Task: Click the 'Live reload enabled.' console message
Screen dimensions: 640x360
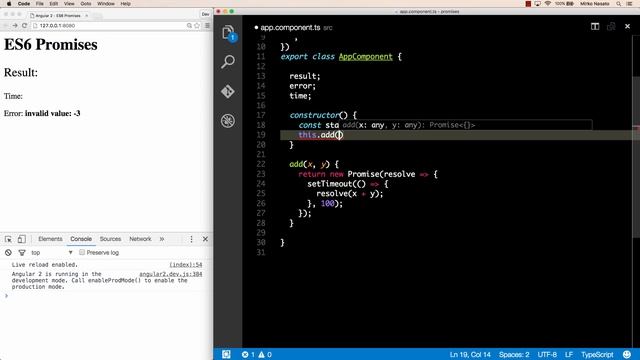Action: pyautogui.click(x=44, y=265)
